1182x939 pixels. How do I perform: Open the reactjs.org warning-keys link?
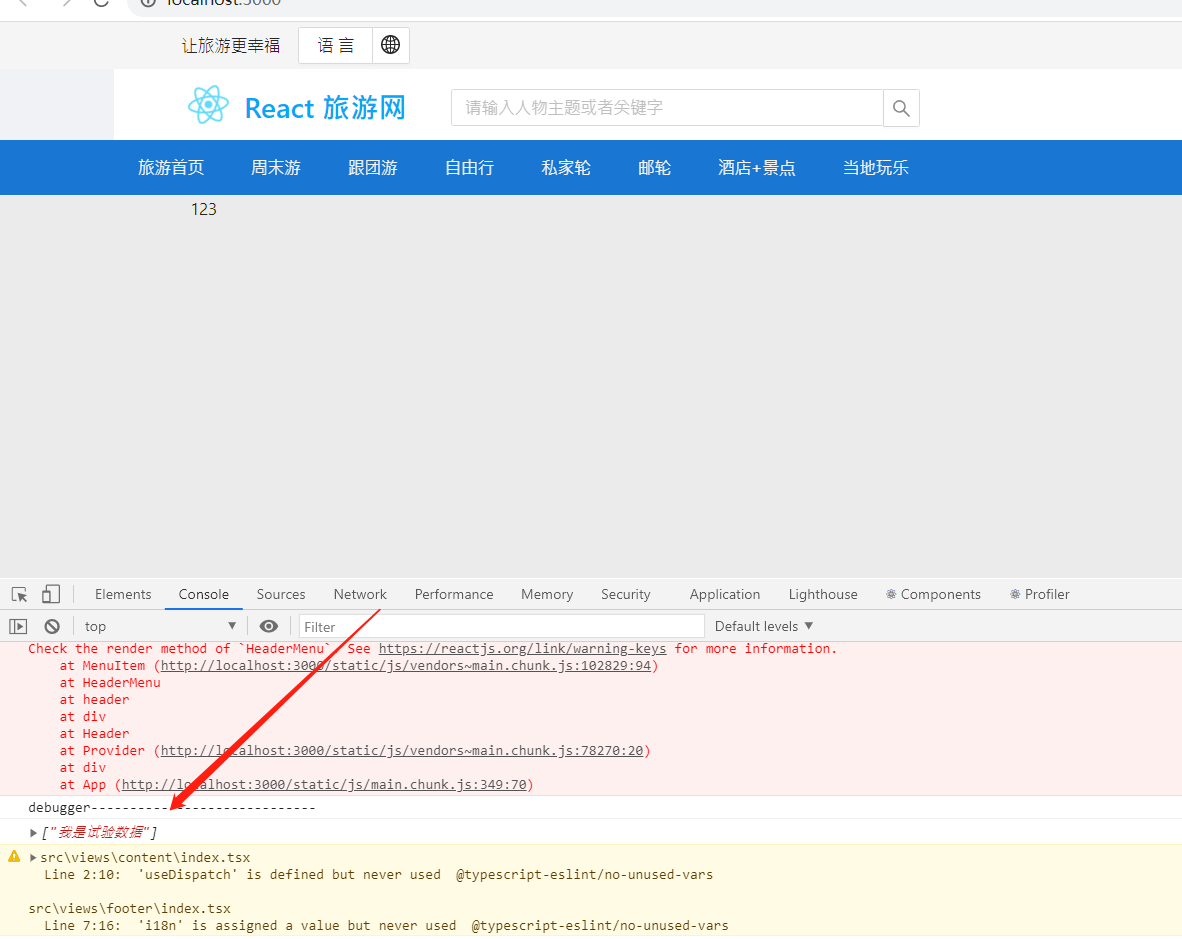point(521,648)
